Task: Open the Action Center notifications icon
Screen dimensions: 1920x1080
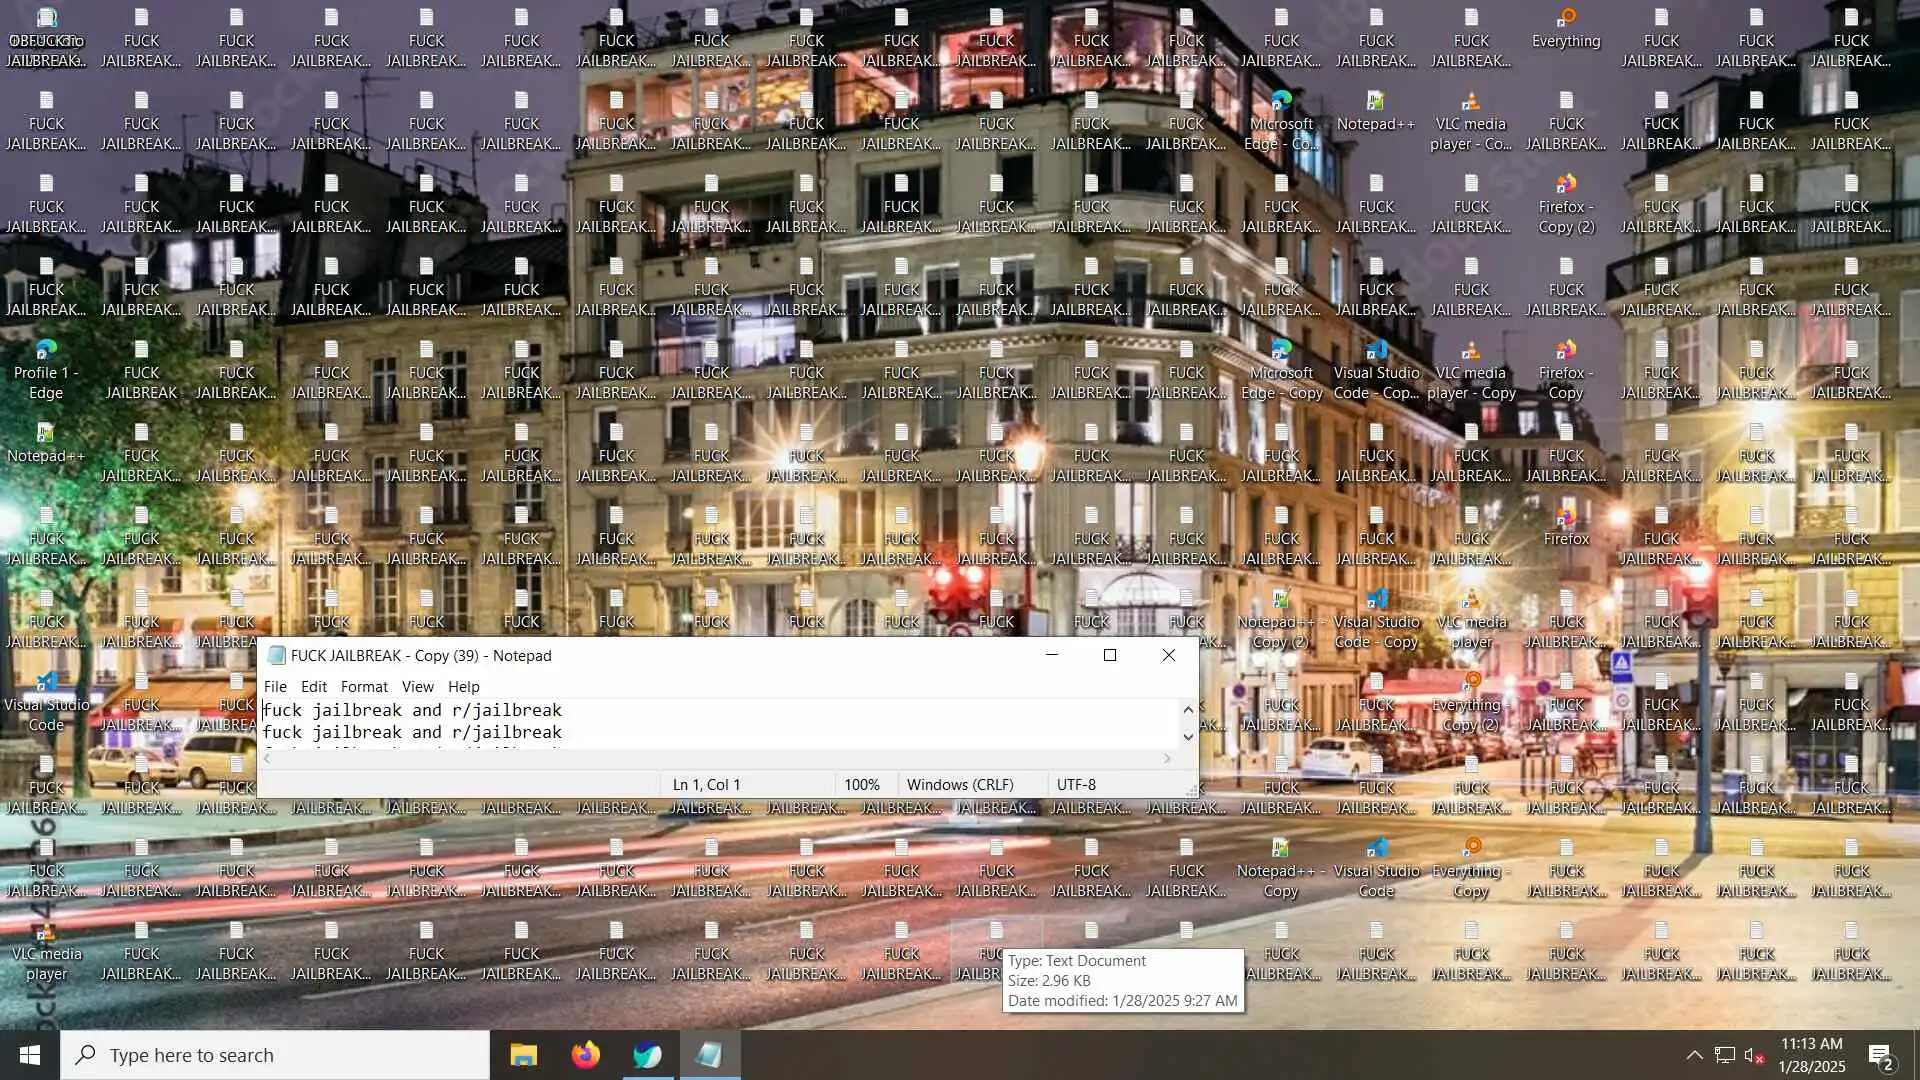Action: [x=1879, y=1055]
